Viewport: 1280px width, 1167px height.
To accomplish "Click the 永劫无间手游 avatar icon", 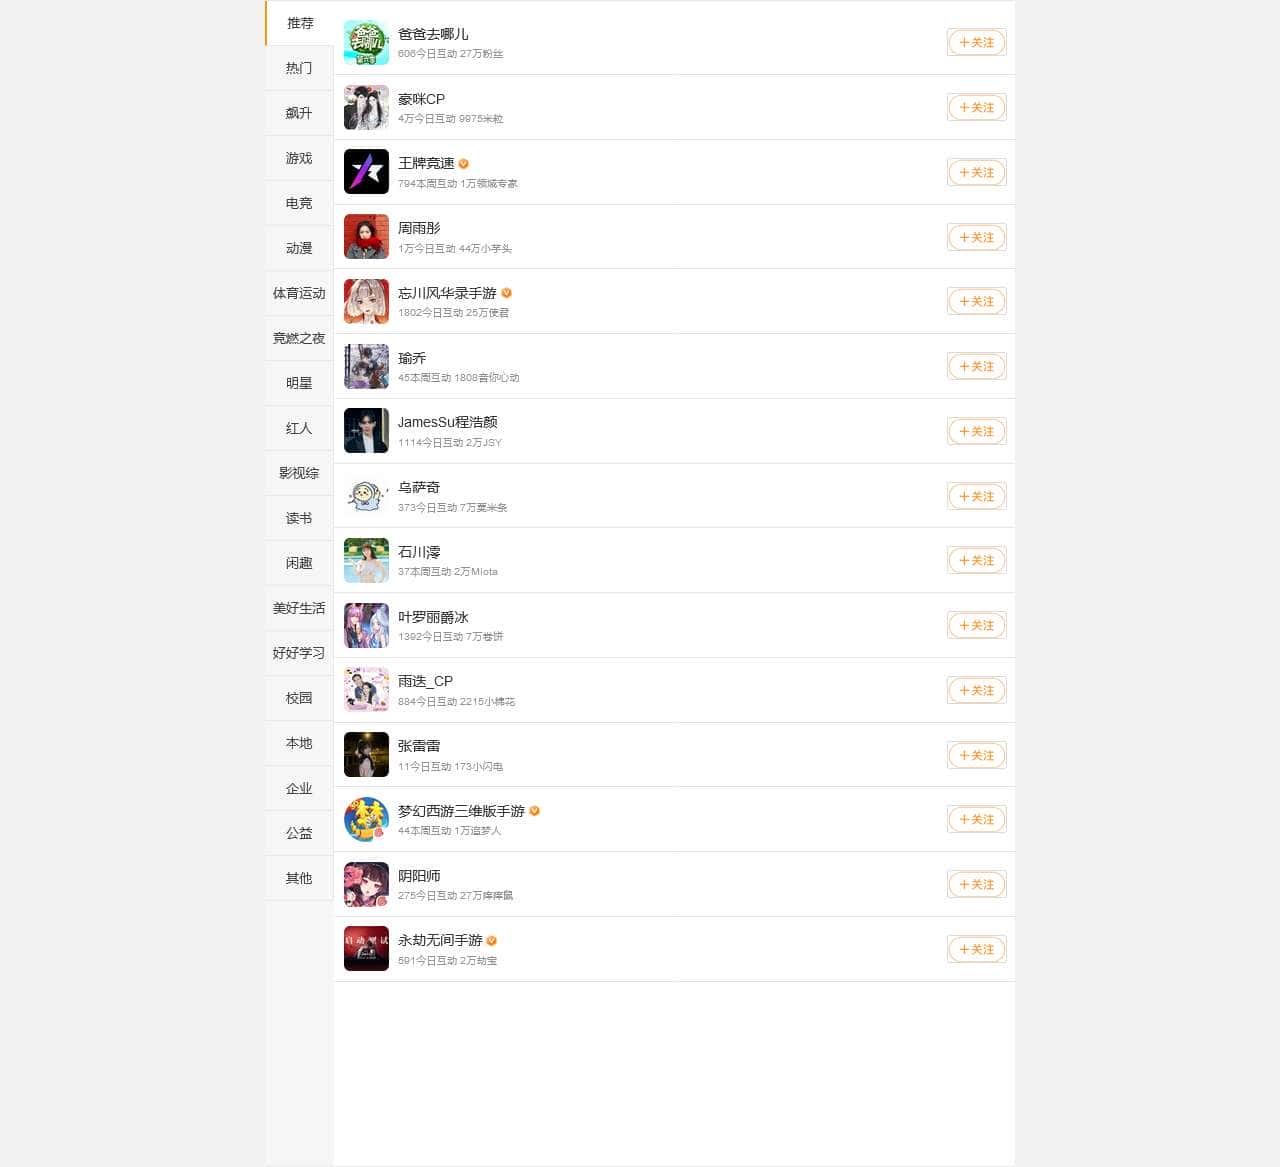I will coord(366,949).
